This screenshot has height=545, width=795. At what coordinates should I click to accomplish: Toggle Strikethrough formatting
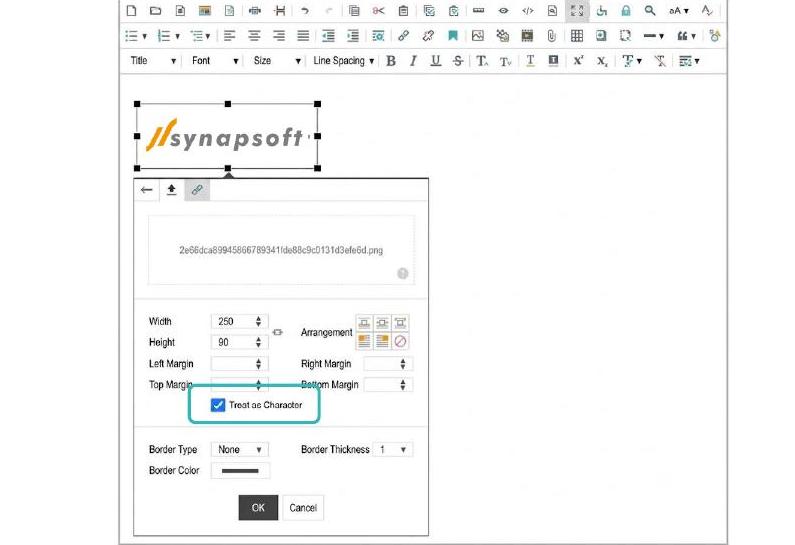(458, 61)
